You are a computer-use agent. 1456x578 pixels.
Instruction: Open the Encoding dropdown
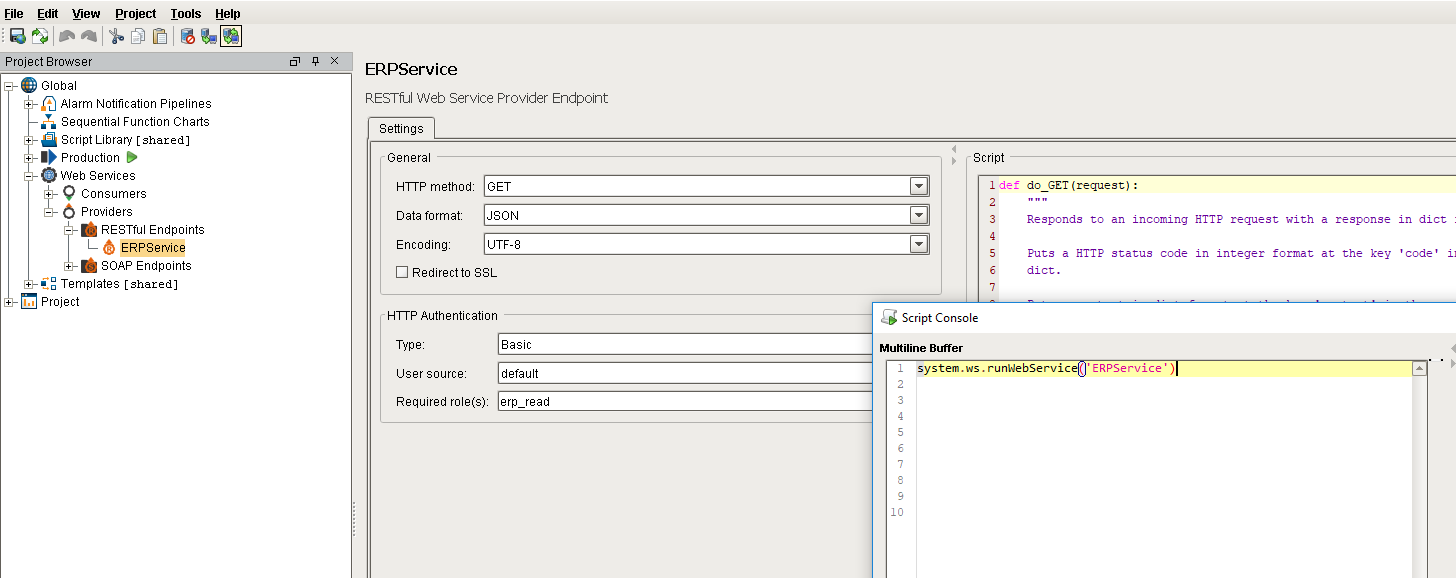(x=918, y=244)
